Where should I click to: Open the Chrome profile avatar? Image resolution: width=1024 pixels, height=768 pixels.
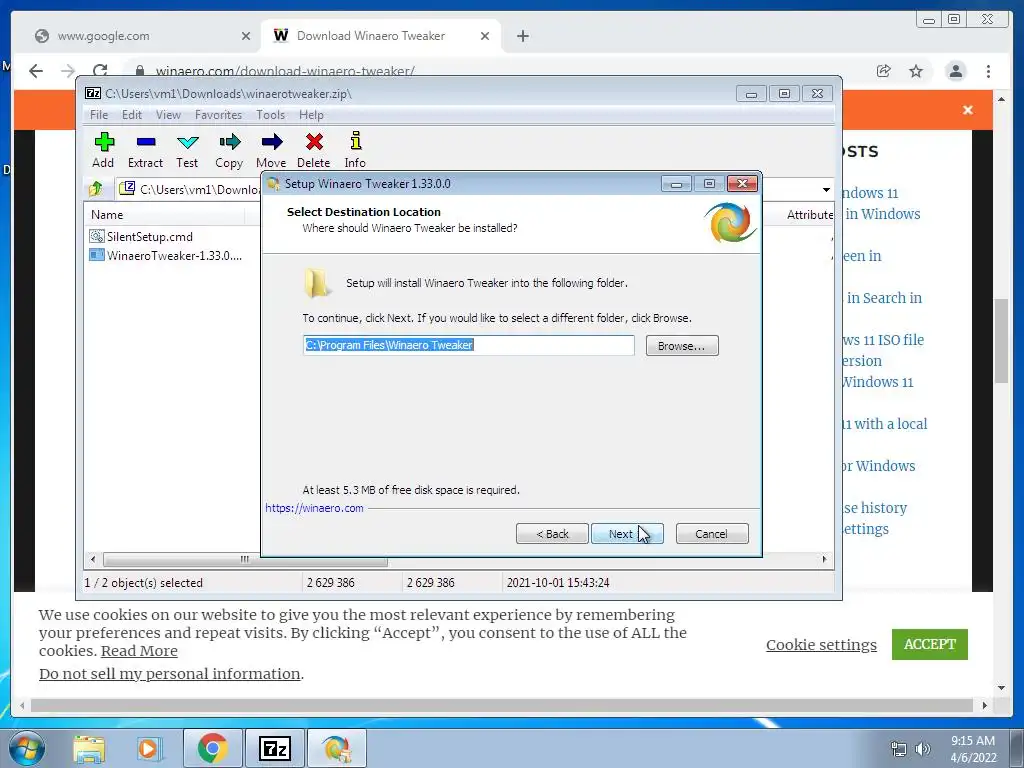tap(955, 71)
